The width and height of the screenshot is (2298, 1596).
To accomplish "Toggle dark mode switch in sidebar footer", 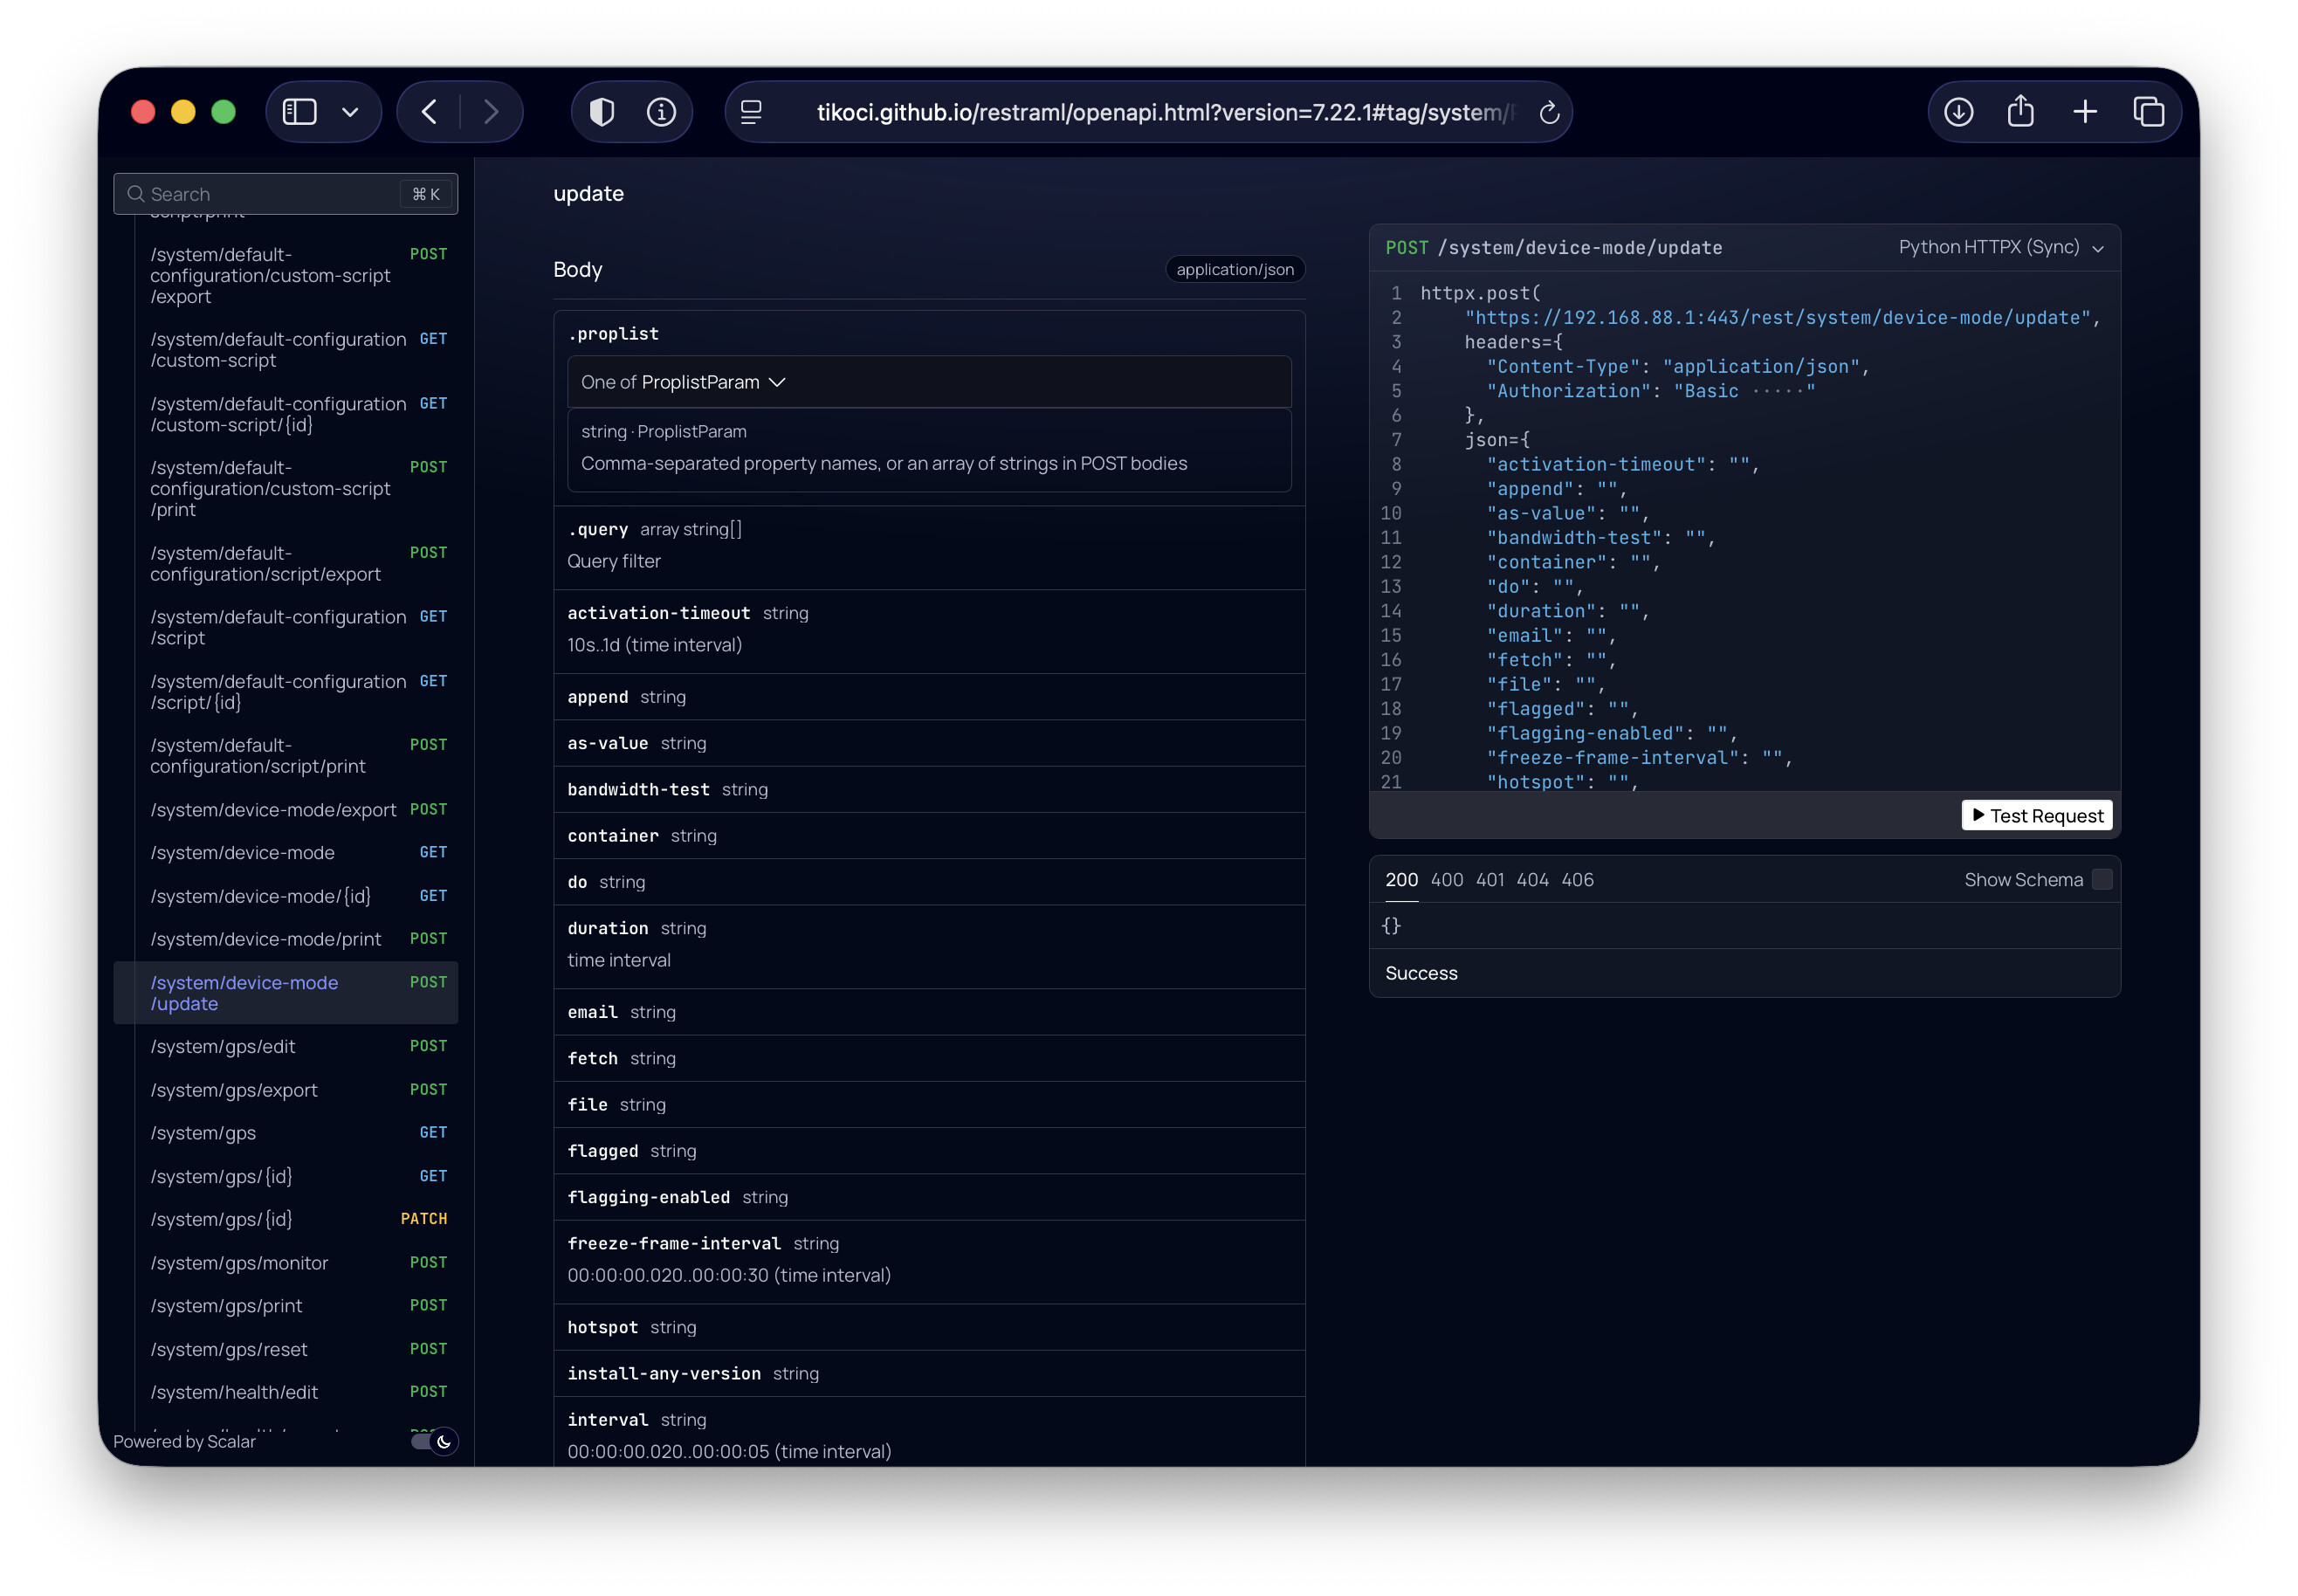I will tap(434, 1441).
